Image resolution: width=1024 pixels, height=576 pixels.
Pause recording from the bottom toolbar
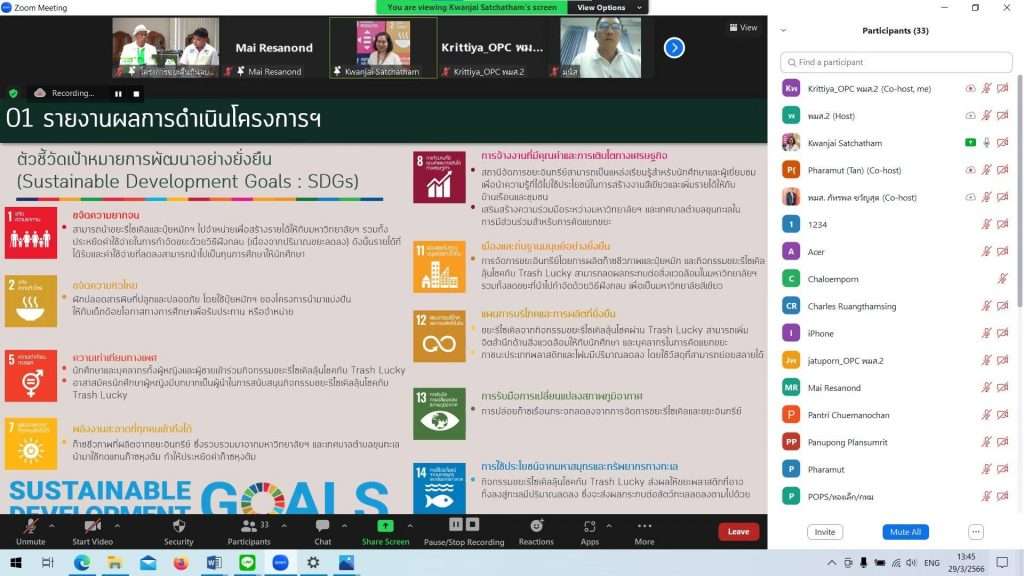click(455, 524)
